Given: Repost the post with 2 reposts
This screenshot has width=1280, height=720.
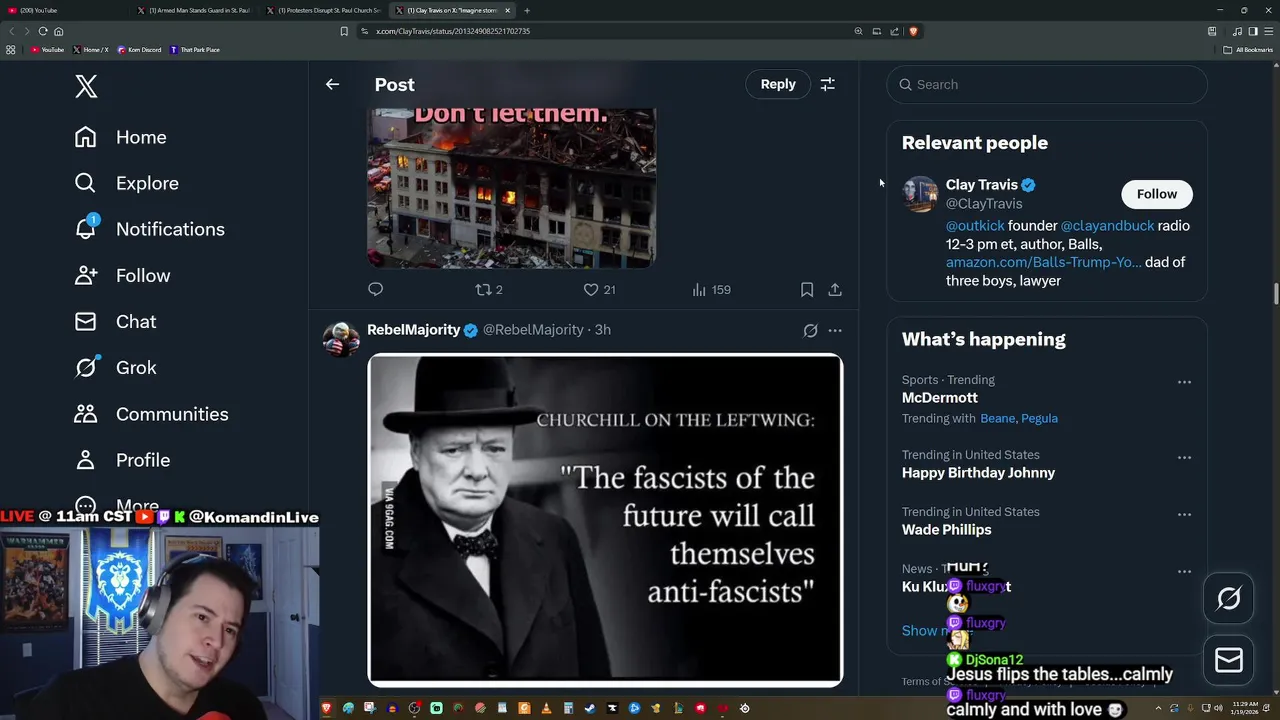Looking at the screenshot, I should 489,290.
